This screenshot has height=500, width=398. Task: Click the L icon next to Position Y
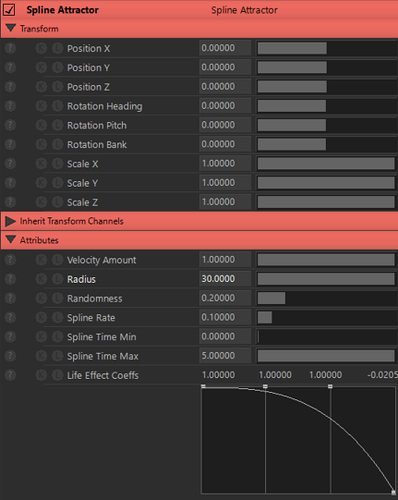pos(57,68)
